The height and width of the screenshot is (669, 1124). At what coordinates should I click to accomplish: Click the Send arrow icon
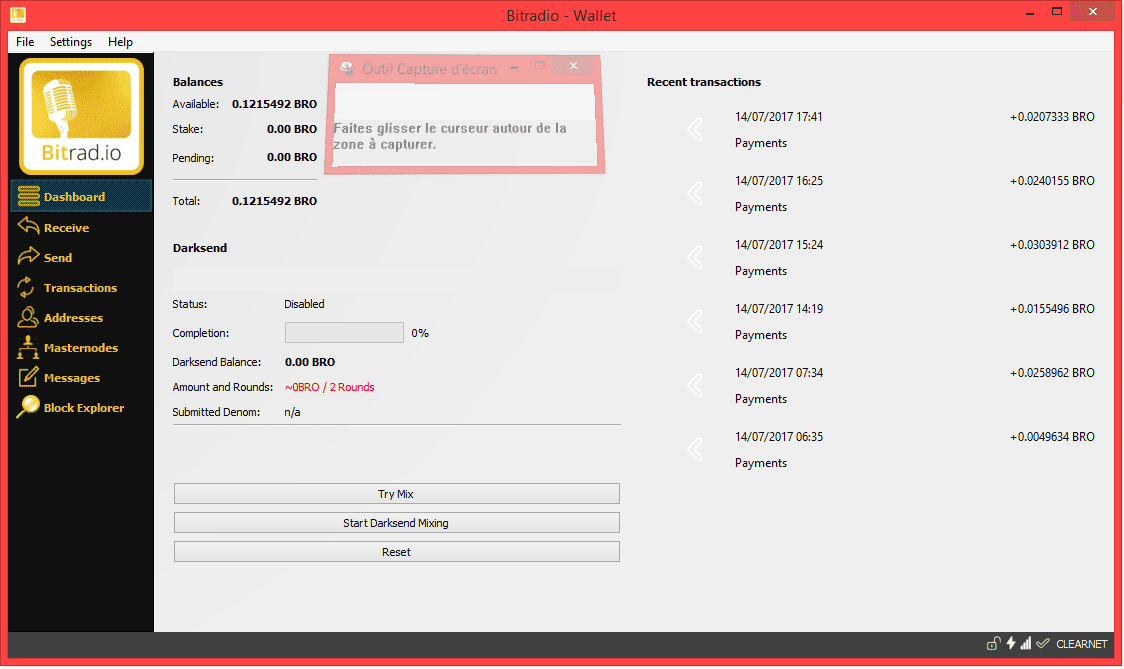click(x=28, y=257)
